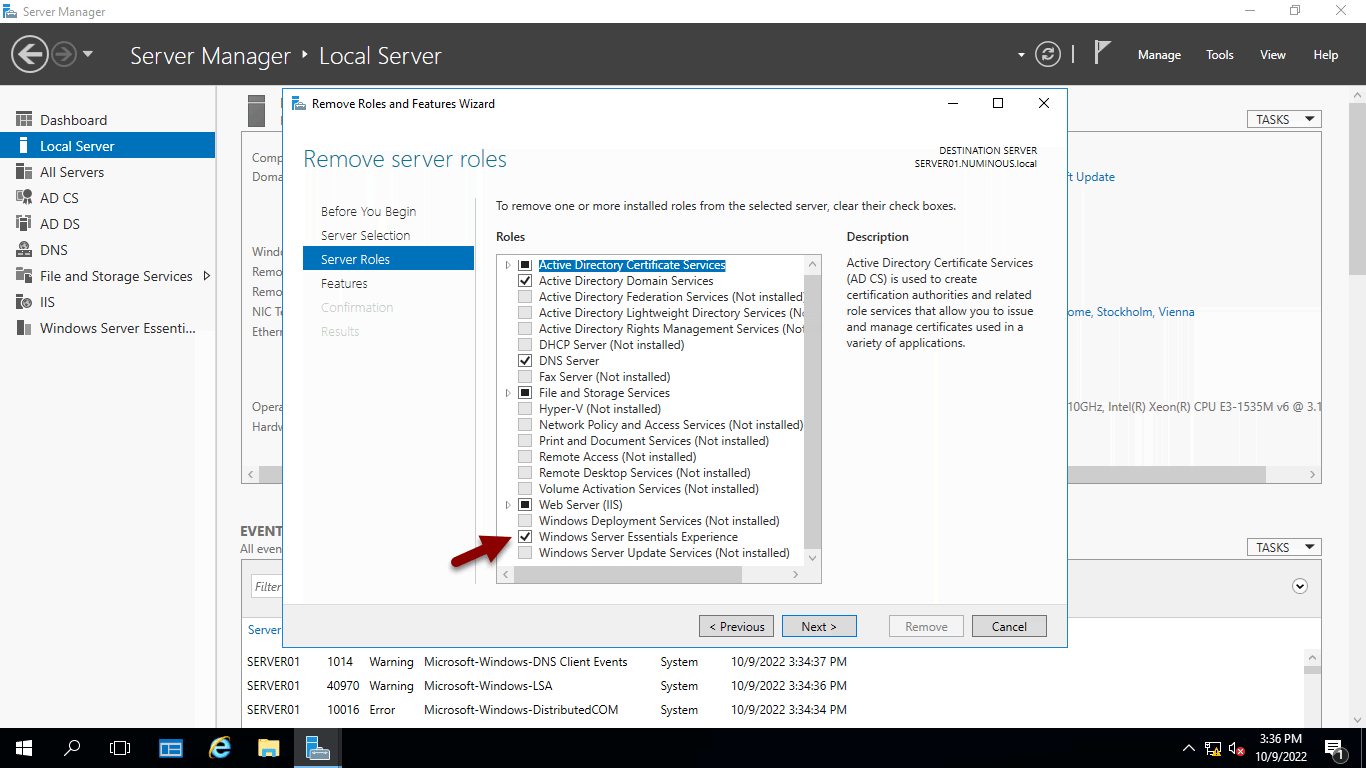Click the Windows Start button
Screen dimensions: 1366x768
(24, 748)
